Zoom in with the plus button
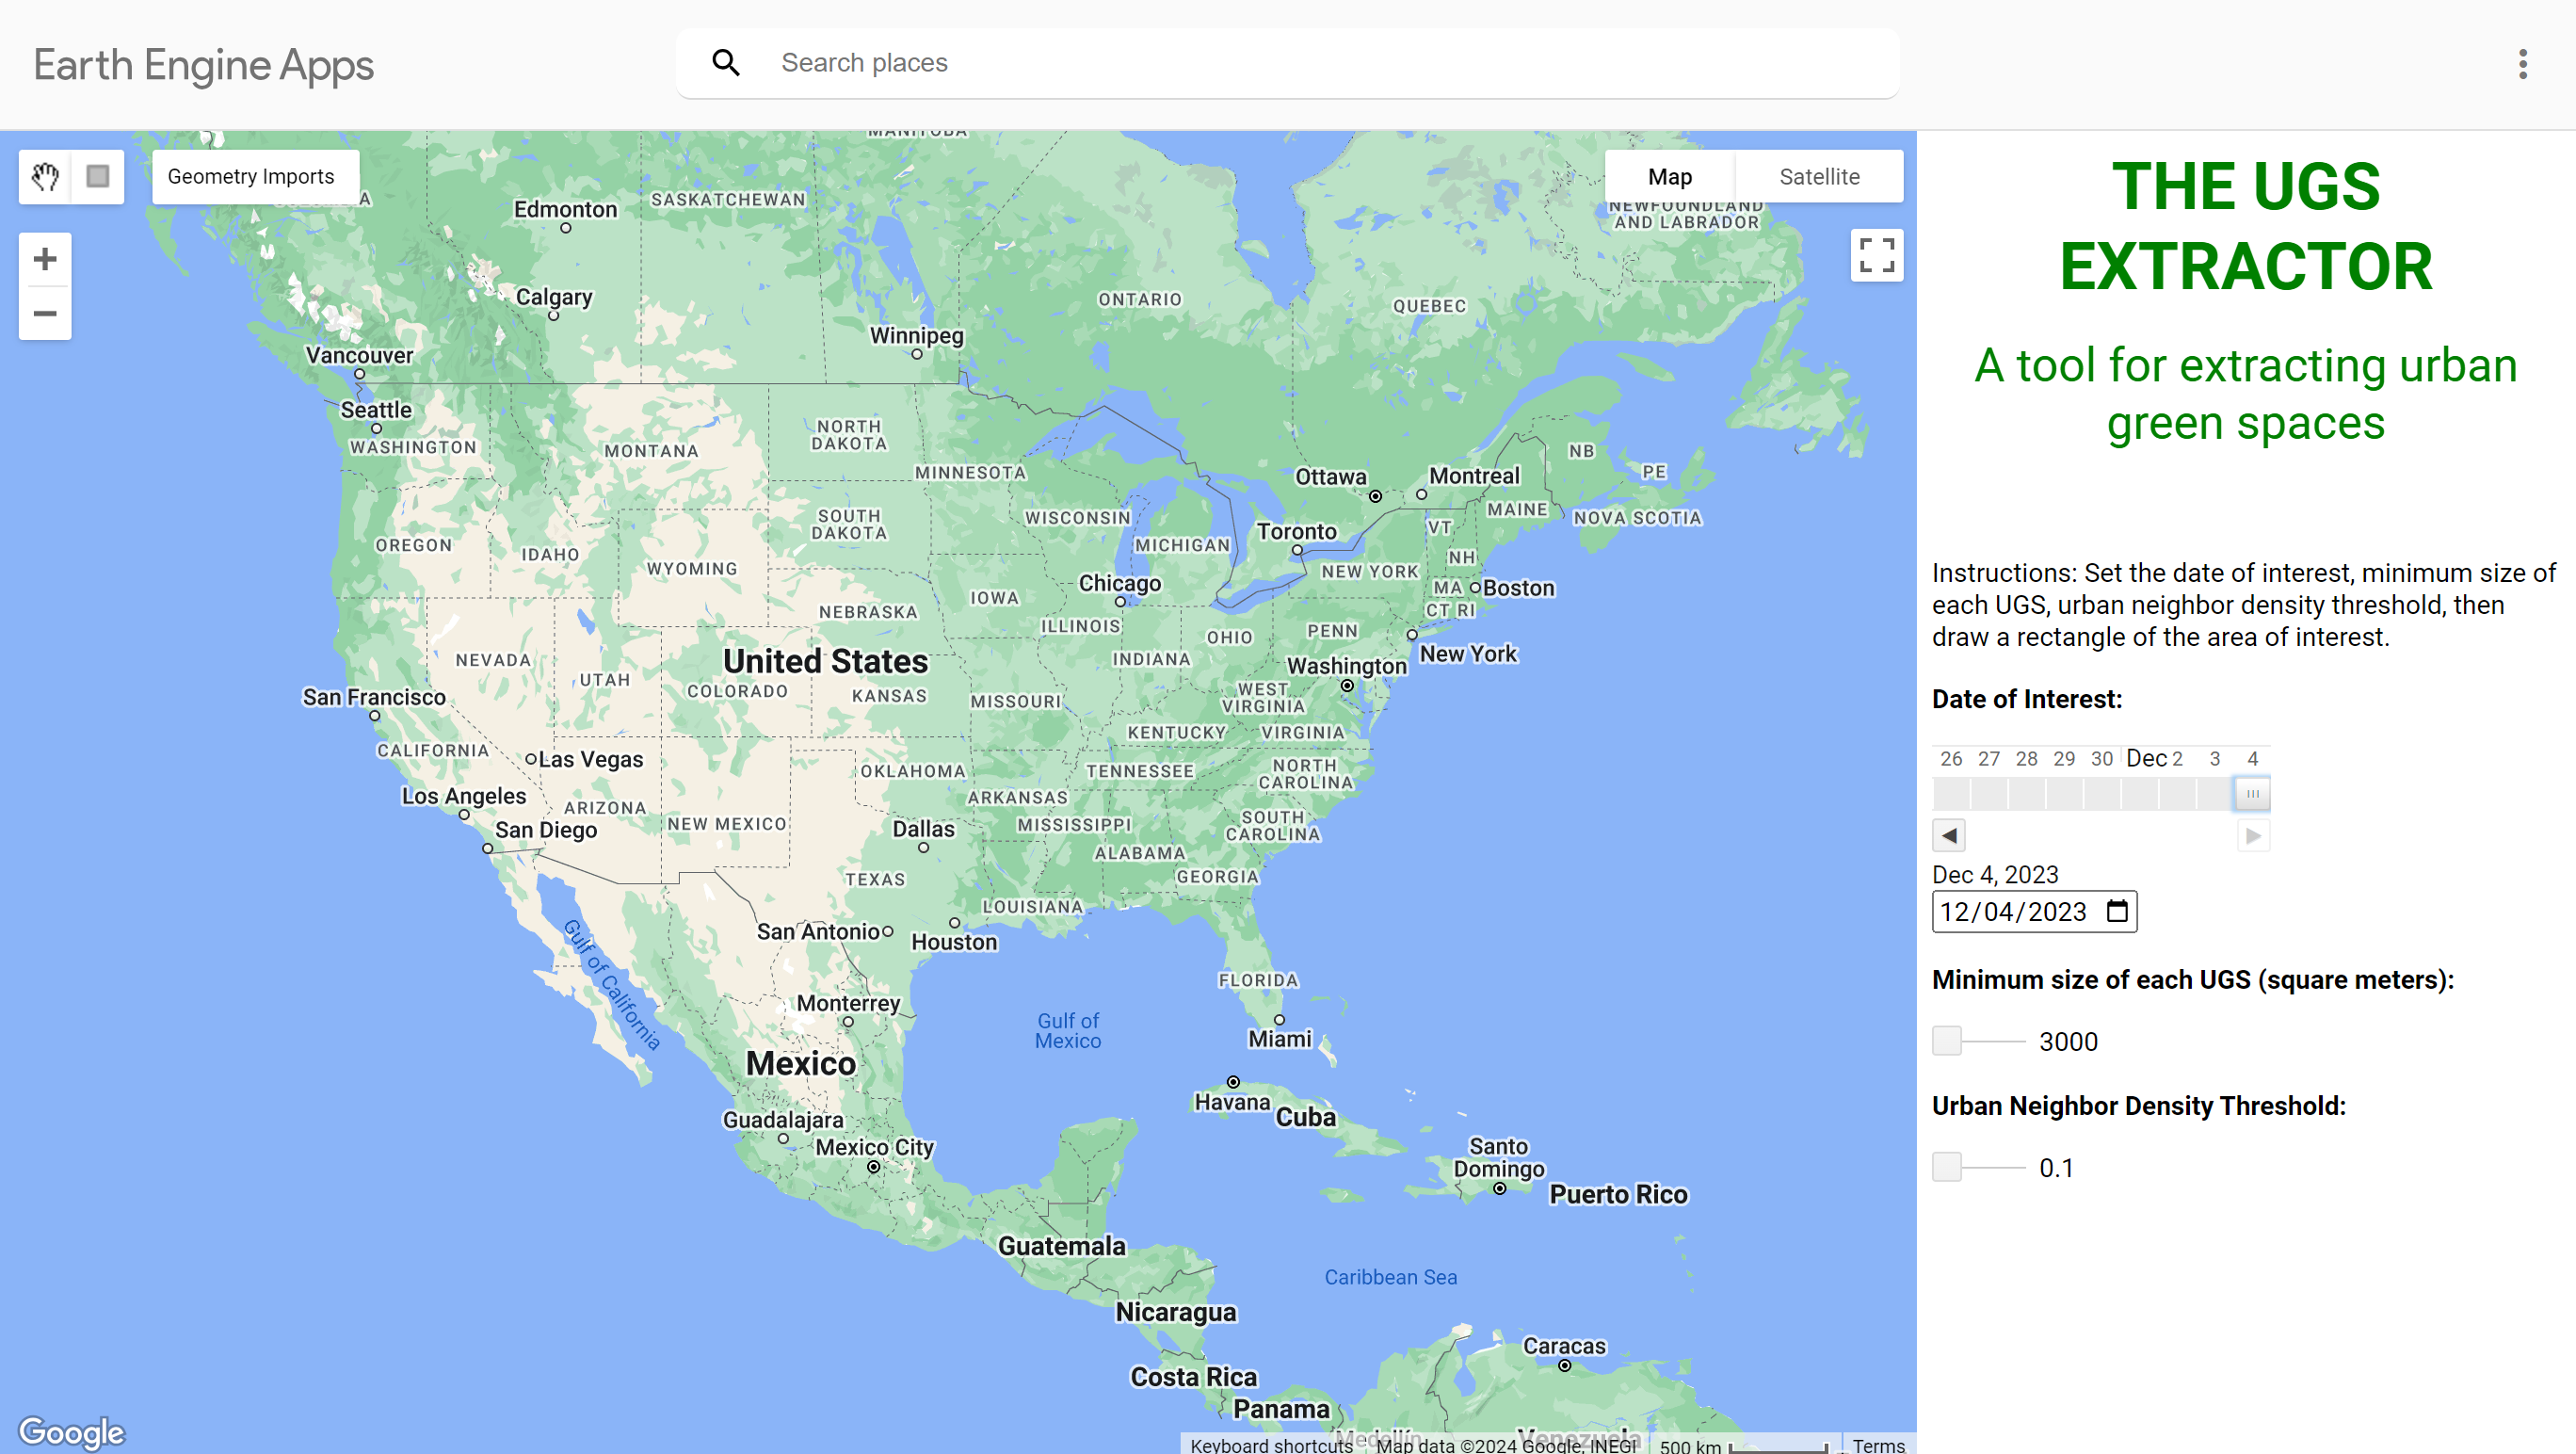This screenshot has height=1454, width=2576. [x=45, y=260]
